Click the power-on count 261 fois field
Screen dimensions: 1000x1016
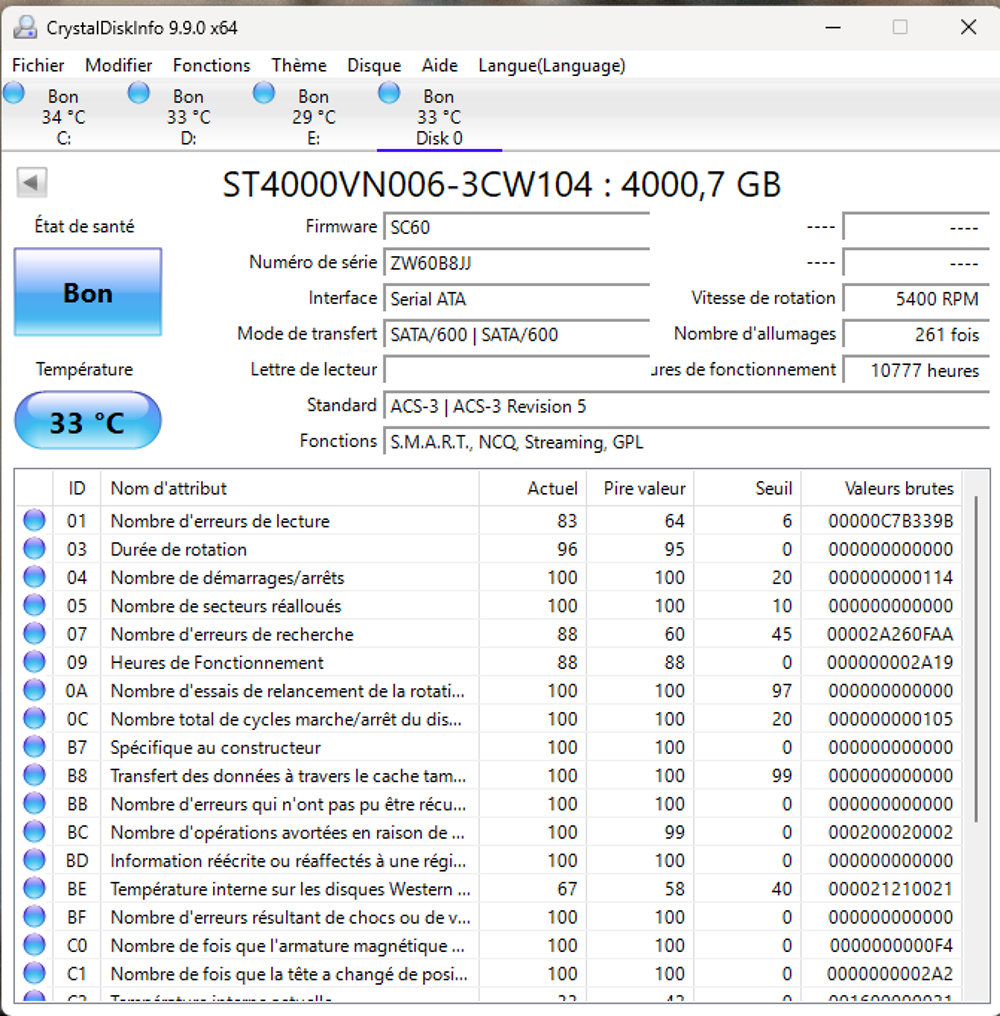(916, 334)
